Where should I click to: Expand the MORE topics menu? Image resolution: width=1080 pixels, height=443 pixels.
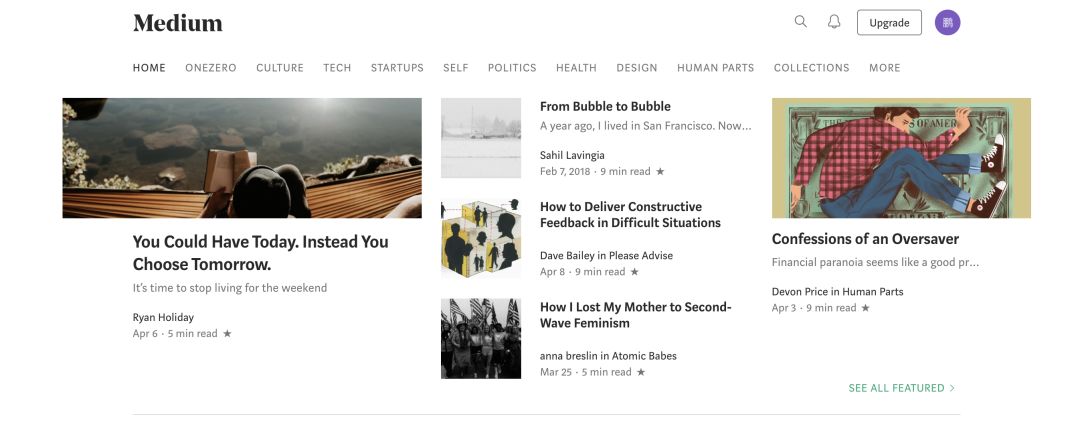click(x=884, y=68)
